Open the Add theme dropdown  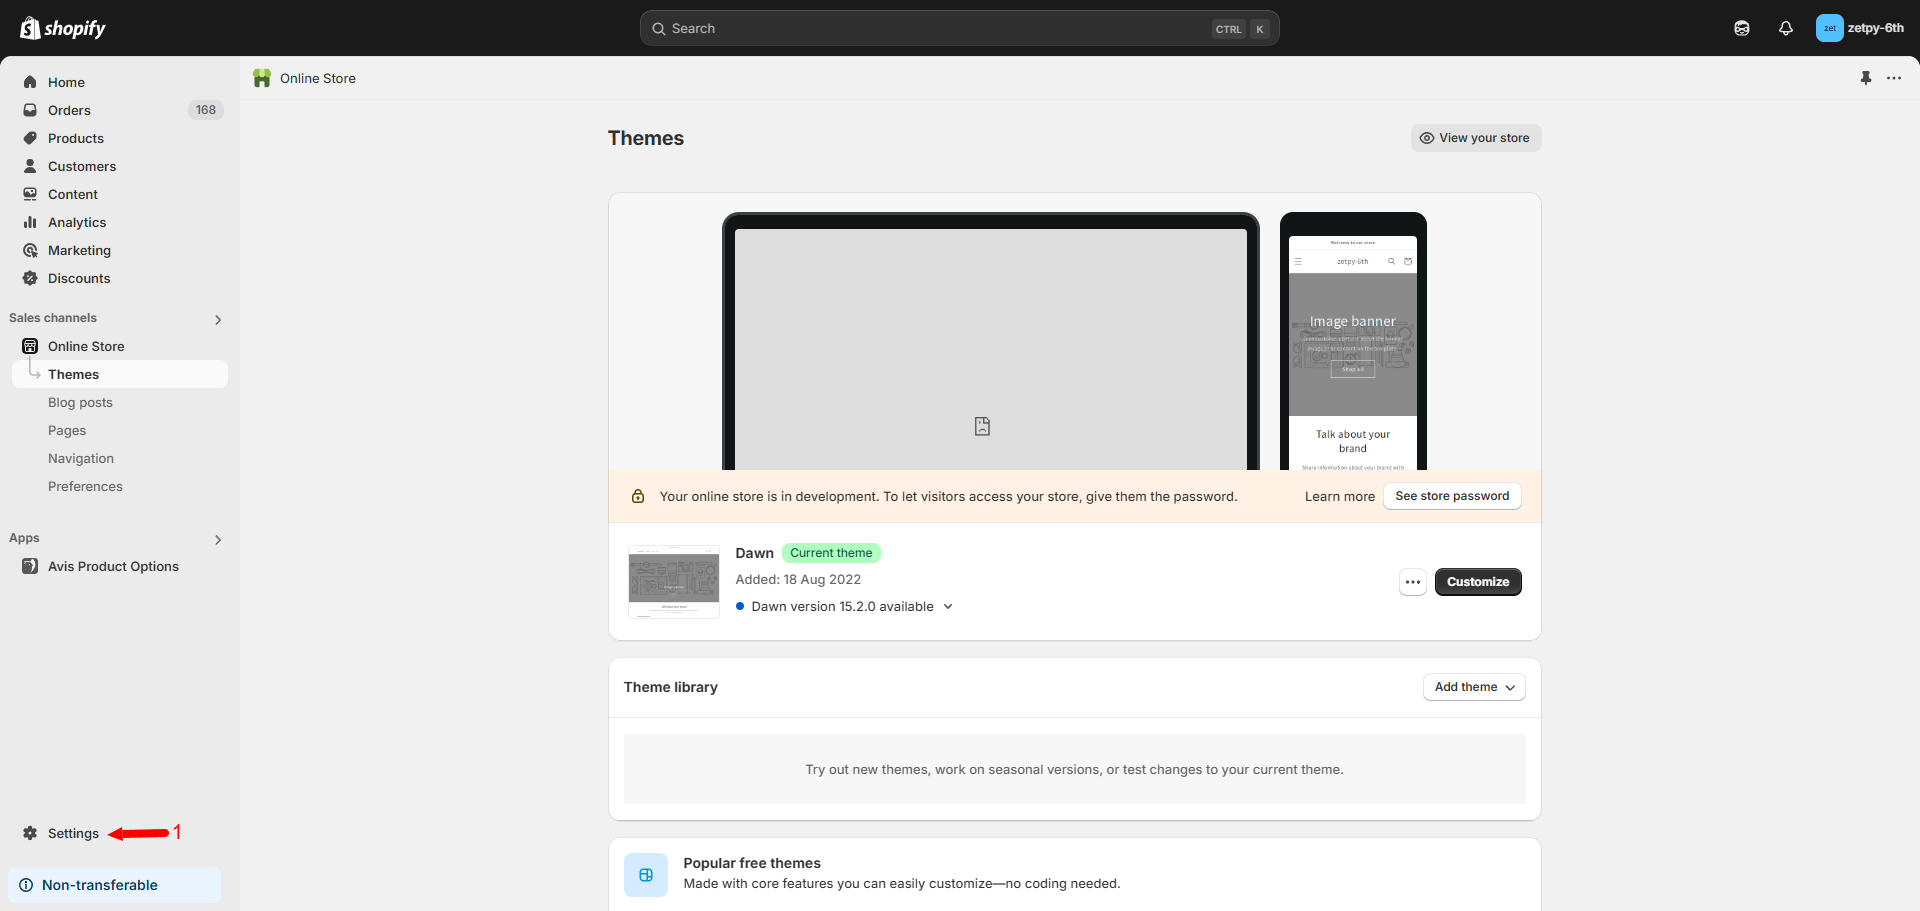point(1474,687)
